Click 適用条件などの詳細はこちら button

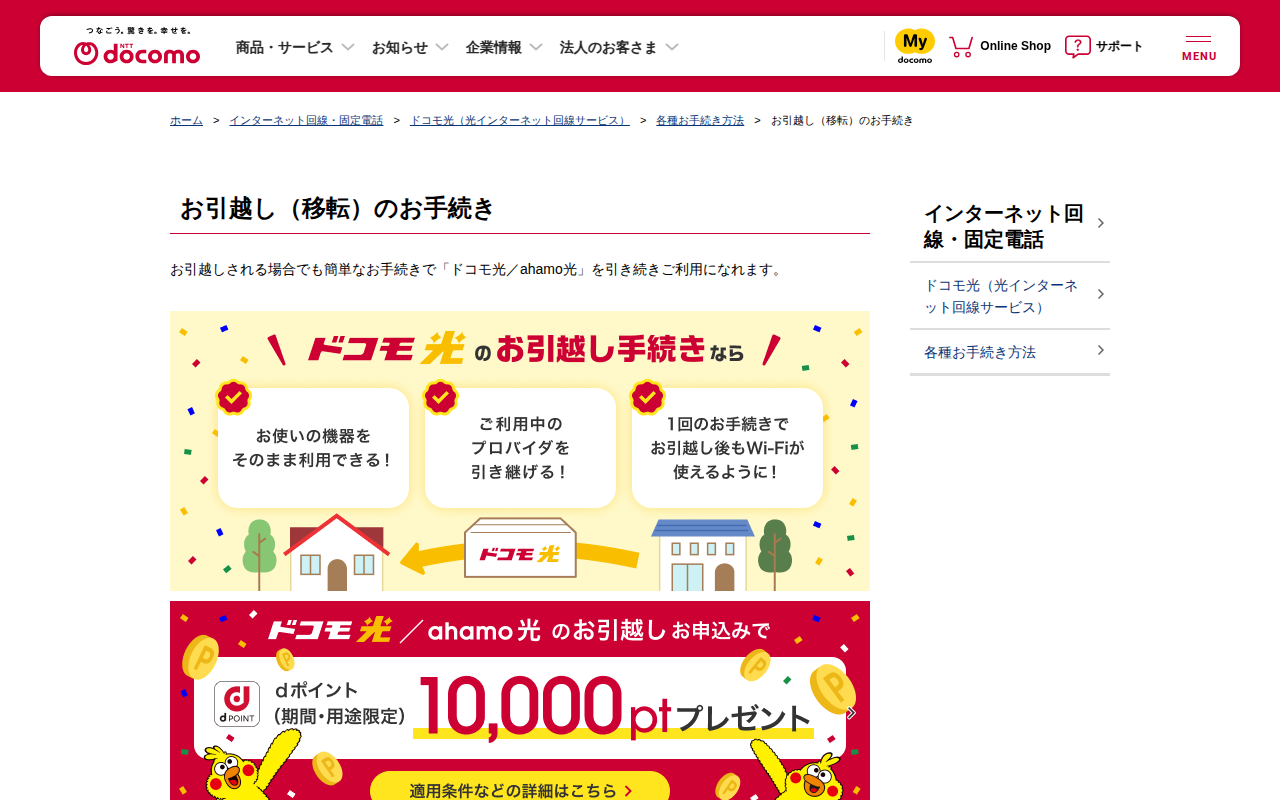point(520,790)
